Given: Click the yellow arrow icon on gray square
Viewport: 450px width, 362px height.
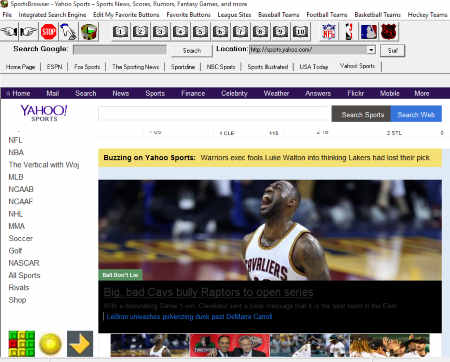Looking at the screenshot, I should [x=80, y=344].
